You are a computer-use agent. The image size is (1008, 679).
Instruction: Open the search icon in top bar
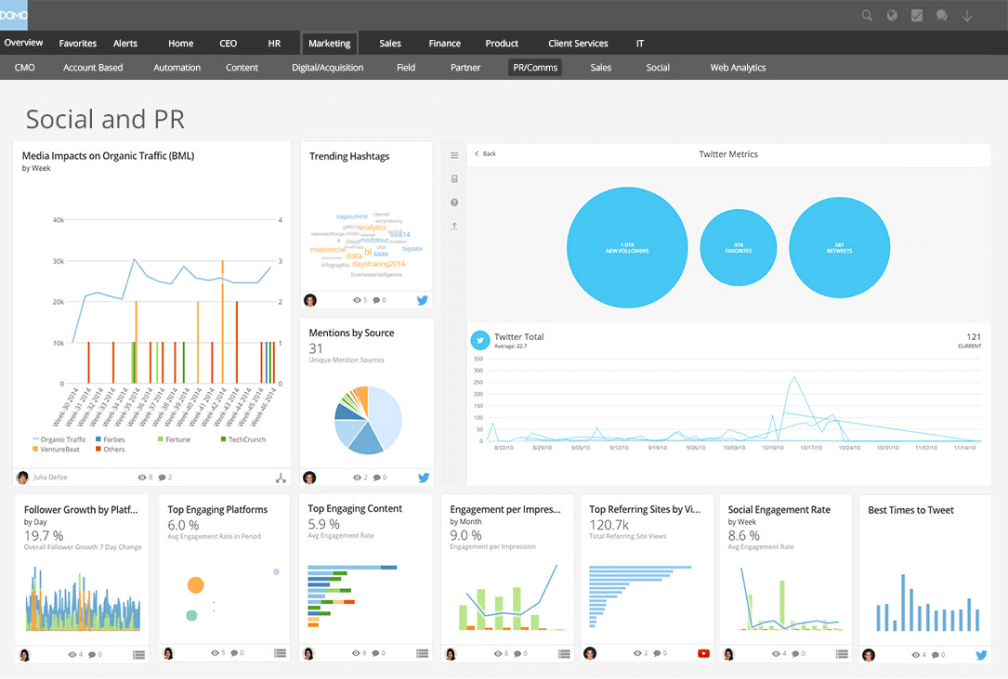867,16
